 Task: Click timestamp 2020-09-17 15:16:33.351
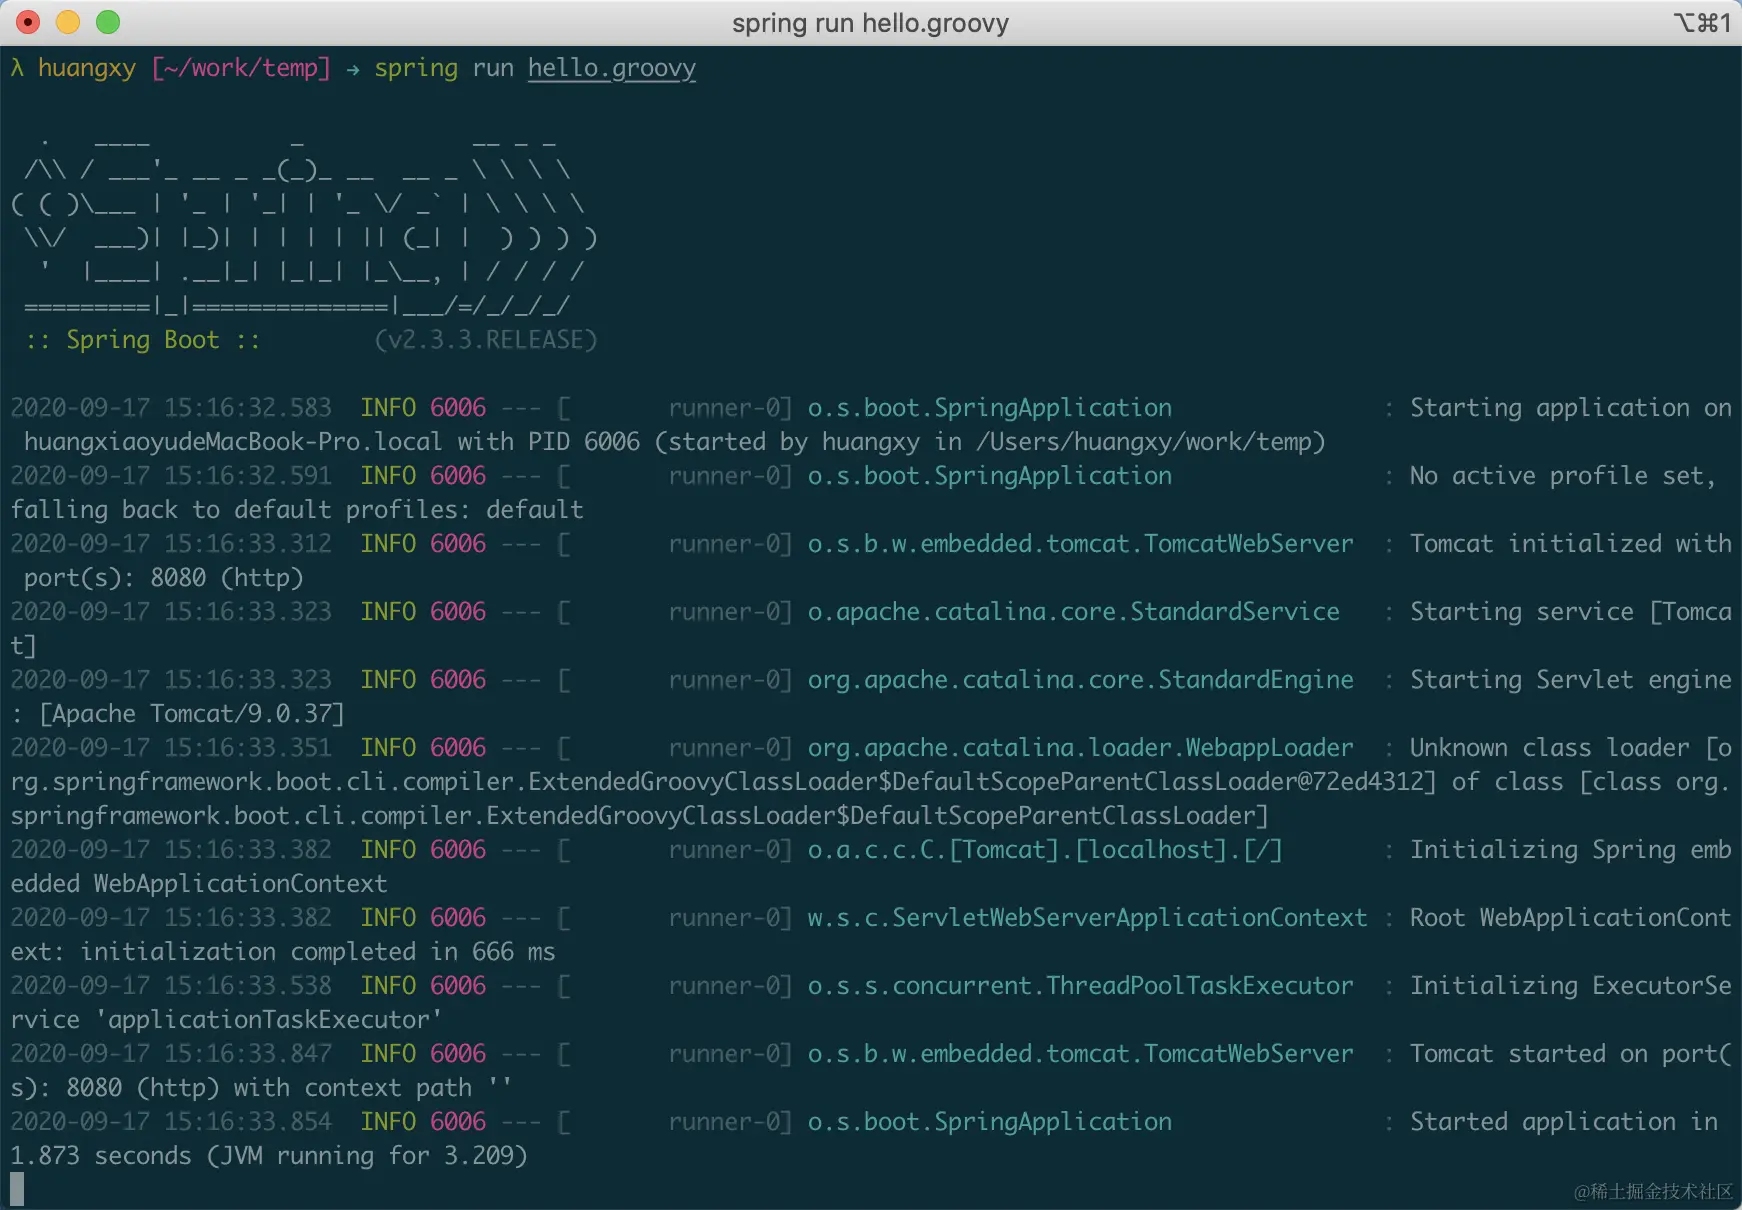(171, 748)
